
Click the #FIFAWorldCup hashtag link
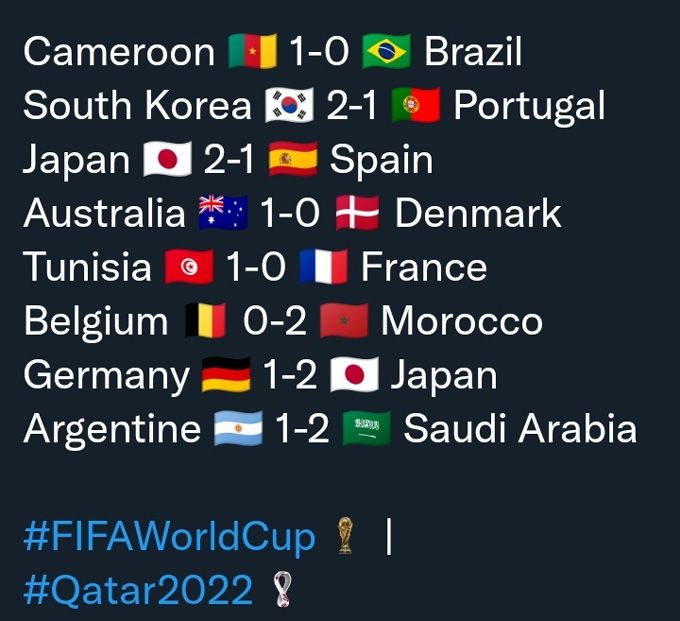(169, 537)
